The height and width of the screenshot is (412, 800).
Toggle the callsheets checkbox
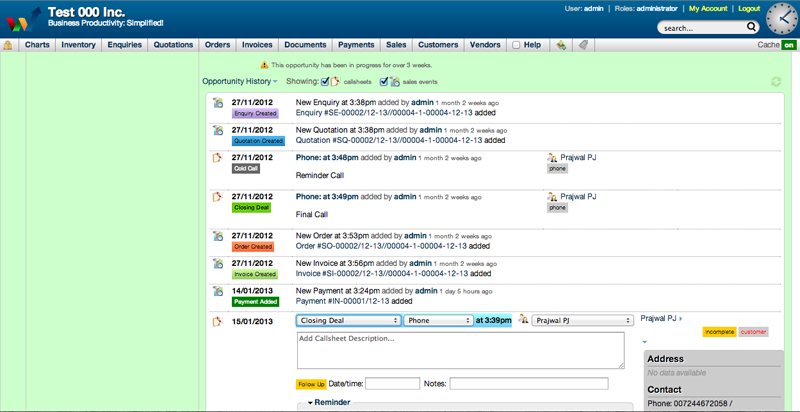pos(325,81)
